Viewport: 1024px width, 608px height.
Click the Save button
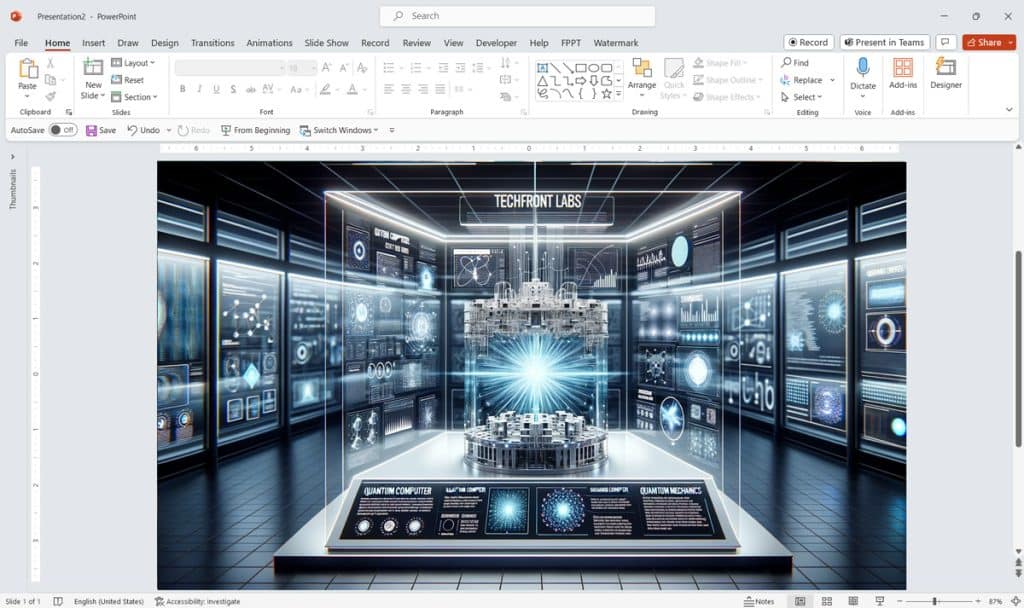coord(101,130)
